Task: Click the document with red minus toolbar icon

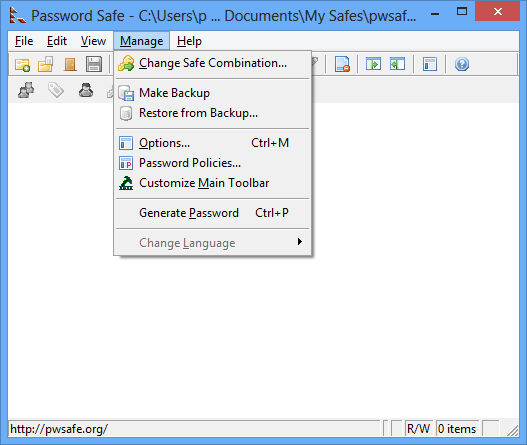Action: (x=342, y=64)
